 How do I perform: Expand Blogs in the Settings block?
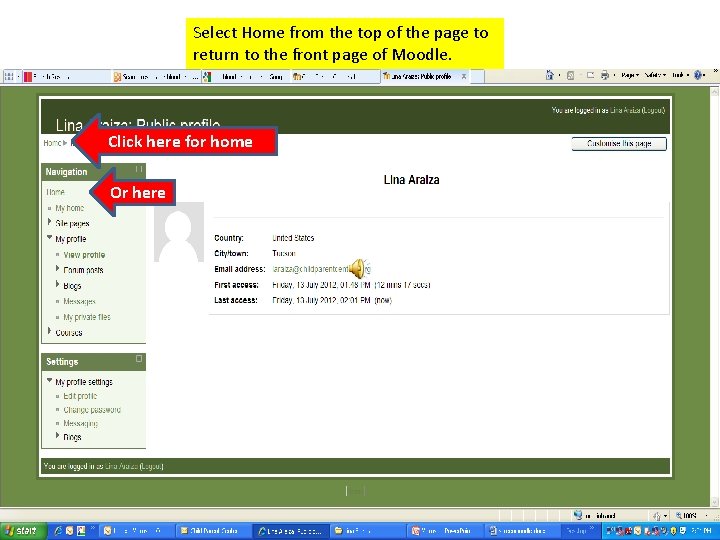(x=57, y=435)
